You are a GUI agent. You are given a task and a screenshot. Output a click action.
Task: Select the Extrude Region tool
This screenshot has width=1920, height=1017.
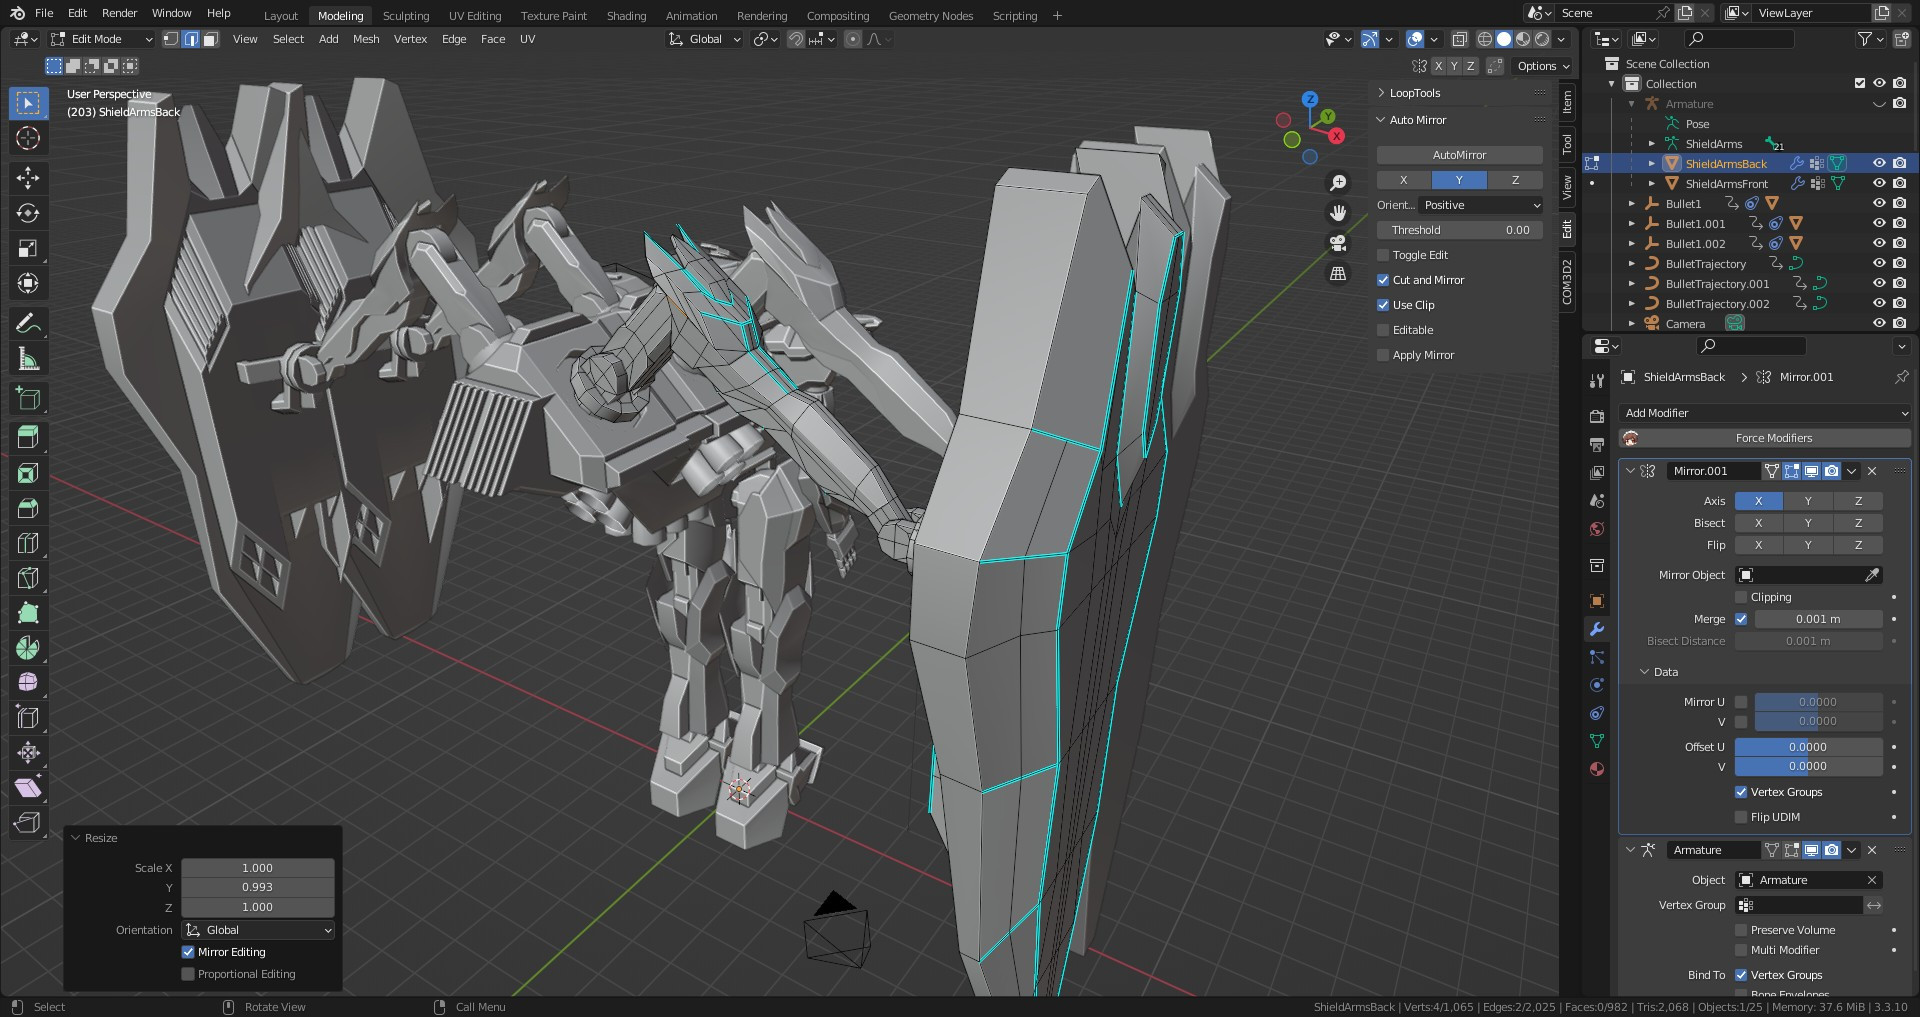click(28, 437)
